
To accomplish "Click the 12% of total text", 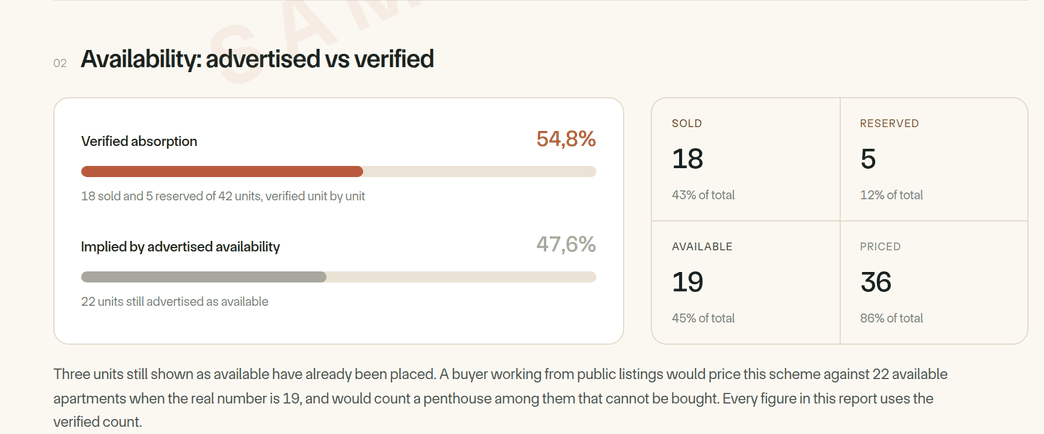I will click(x=892, y=195).
